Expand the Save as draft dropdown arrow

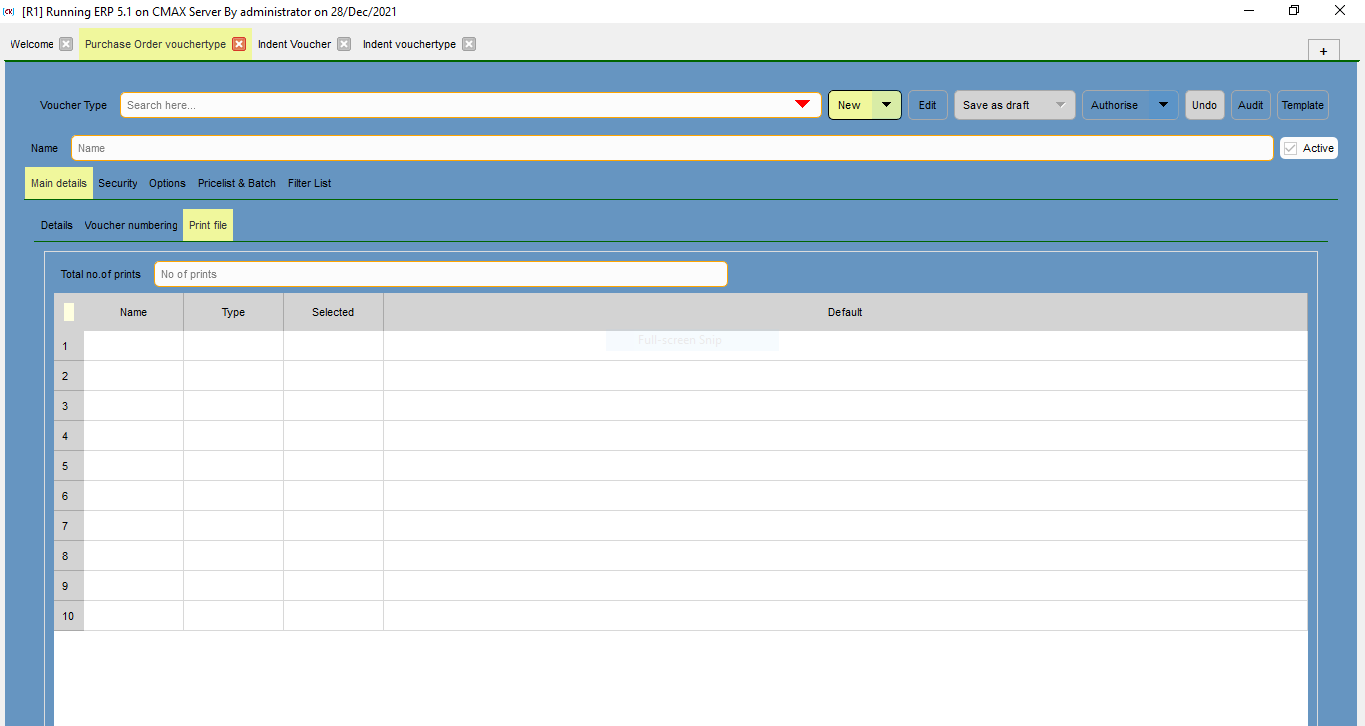tap(1061, 105)
